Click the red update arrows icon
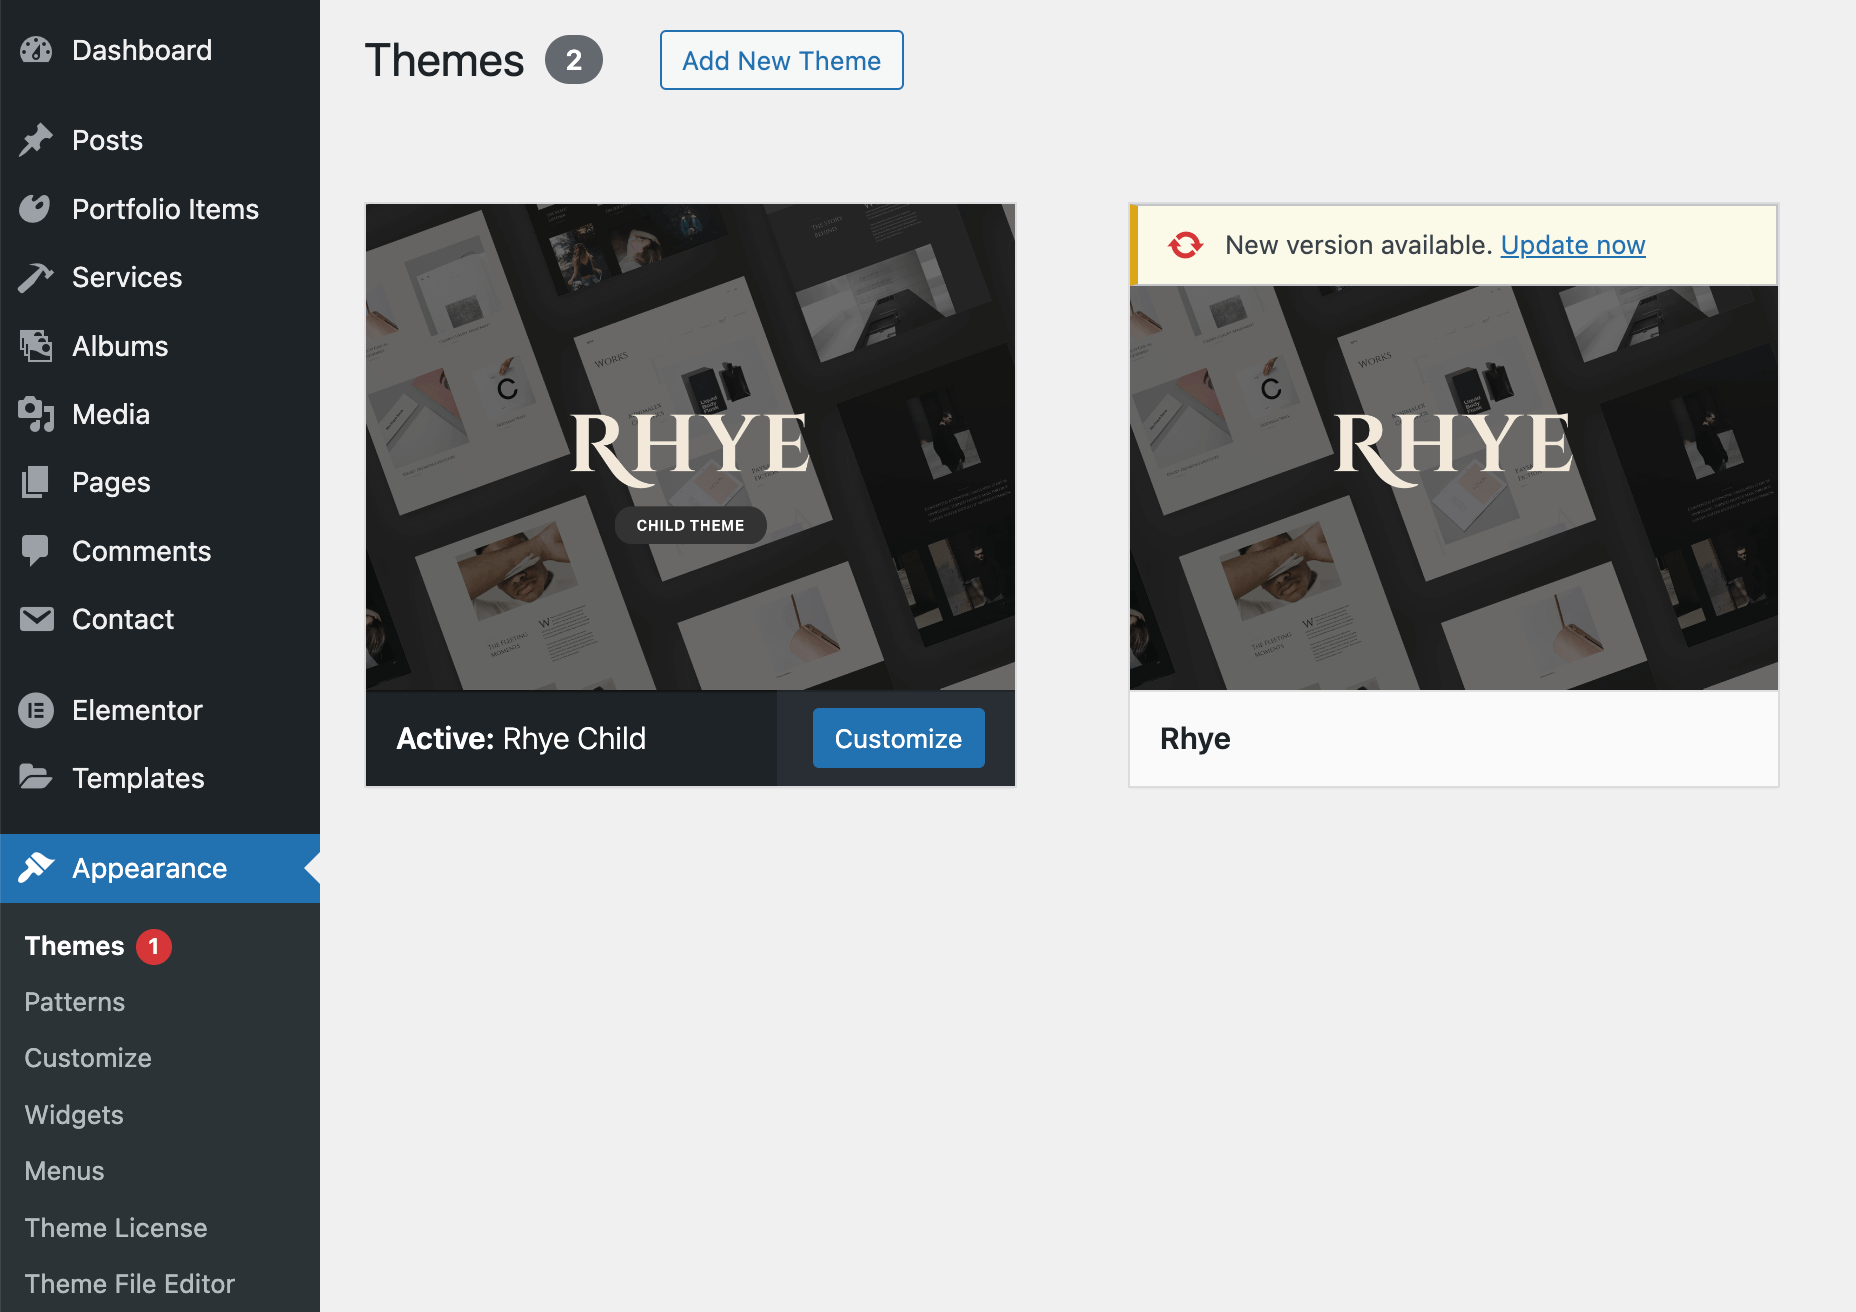Viewport: 1856px width, 1312px height. click(1185, 245)
